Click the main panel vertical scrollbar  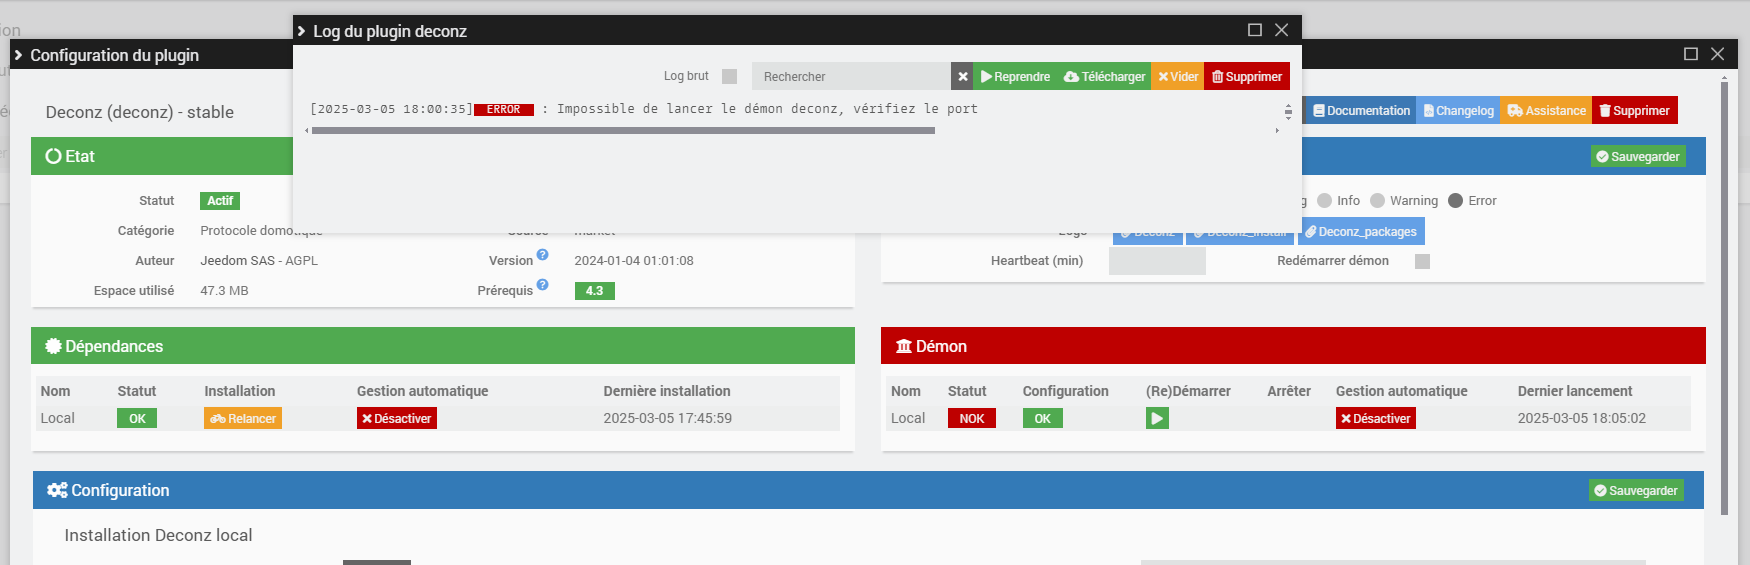coord(1724,298)
